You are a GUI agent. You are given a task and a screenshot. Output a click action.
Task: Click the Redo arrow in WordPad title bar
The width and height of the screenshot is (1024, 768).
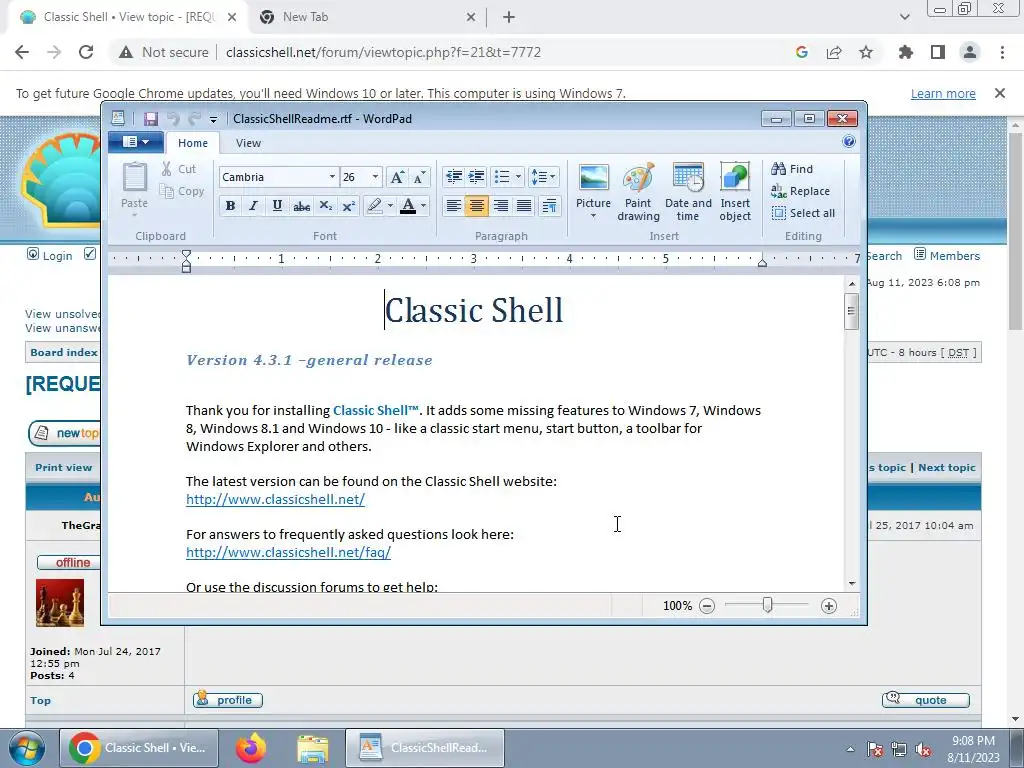click(194, 119)
